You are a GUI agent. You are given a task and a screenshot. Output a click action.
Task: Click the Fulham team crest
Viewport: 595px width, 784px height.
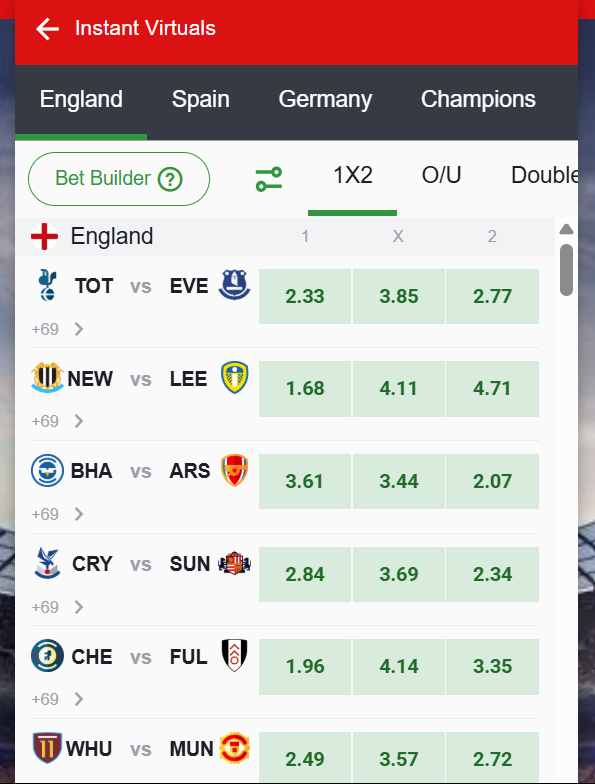point(234,655)
